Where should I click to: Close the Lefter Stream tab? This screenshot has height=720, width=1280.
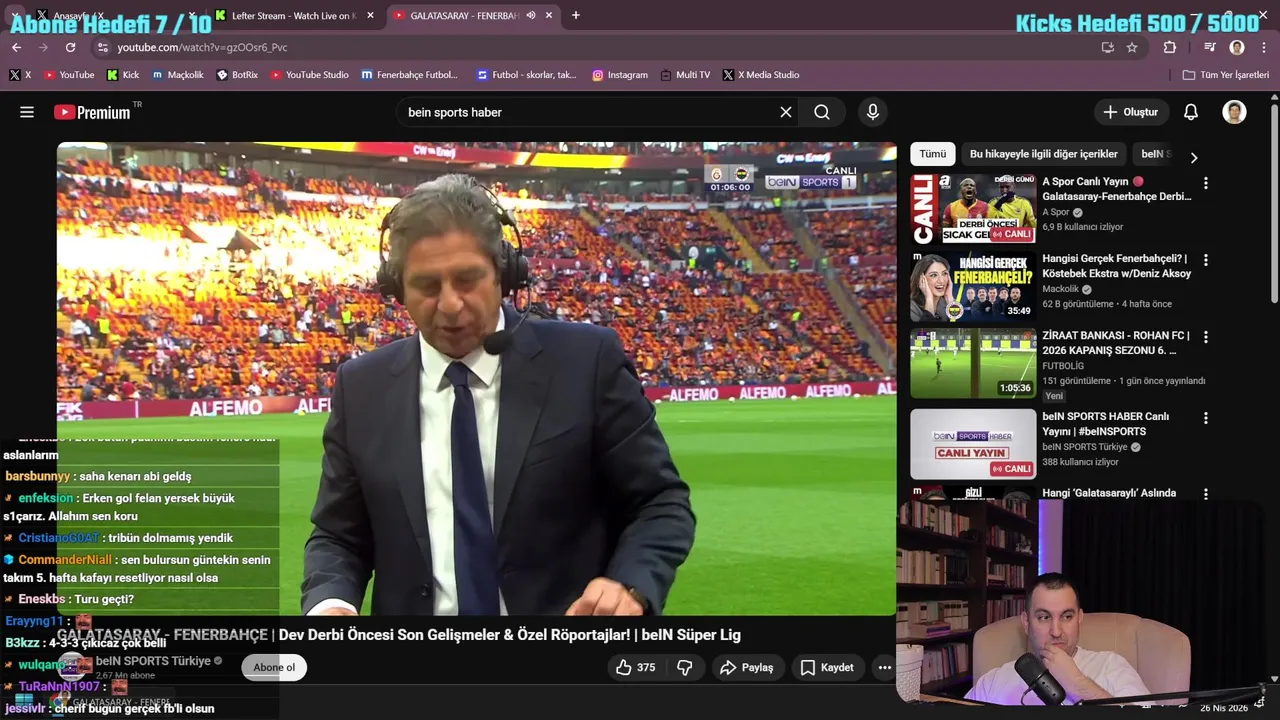370,15
